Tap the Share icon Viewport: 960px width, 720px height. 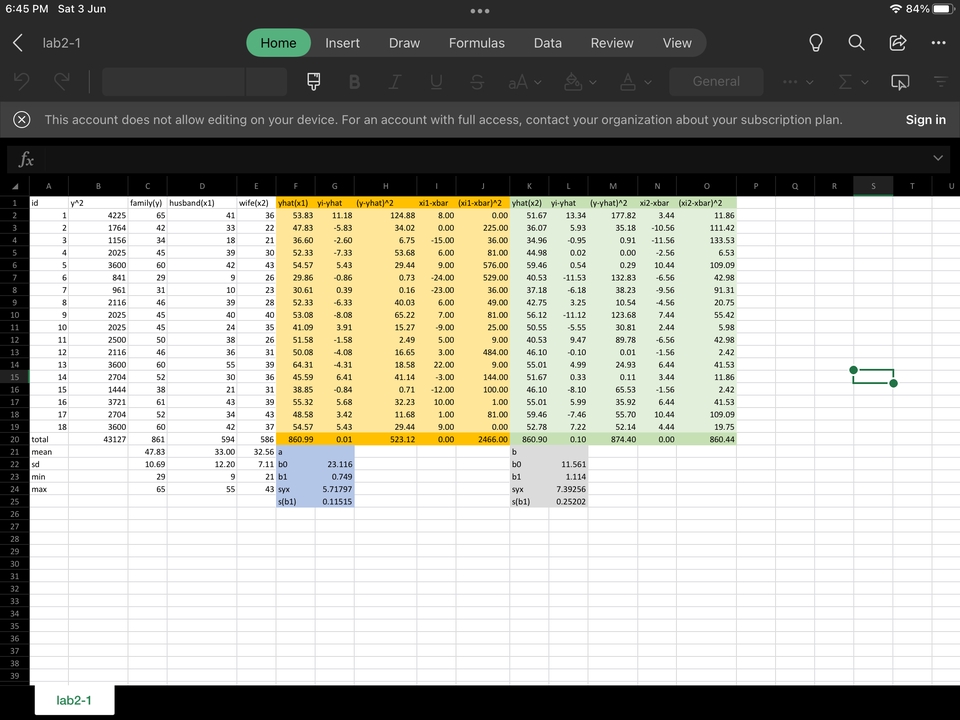click(x=898, y=43)
